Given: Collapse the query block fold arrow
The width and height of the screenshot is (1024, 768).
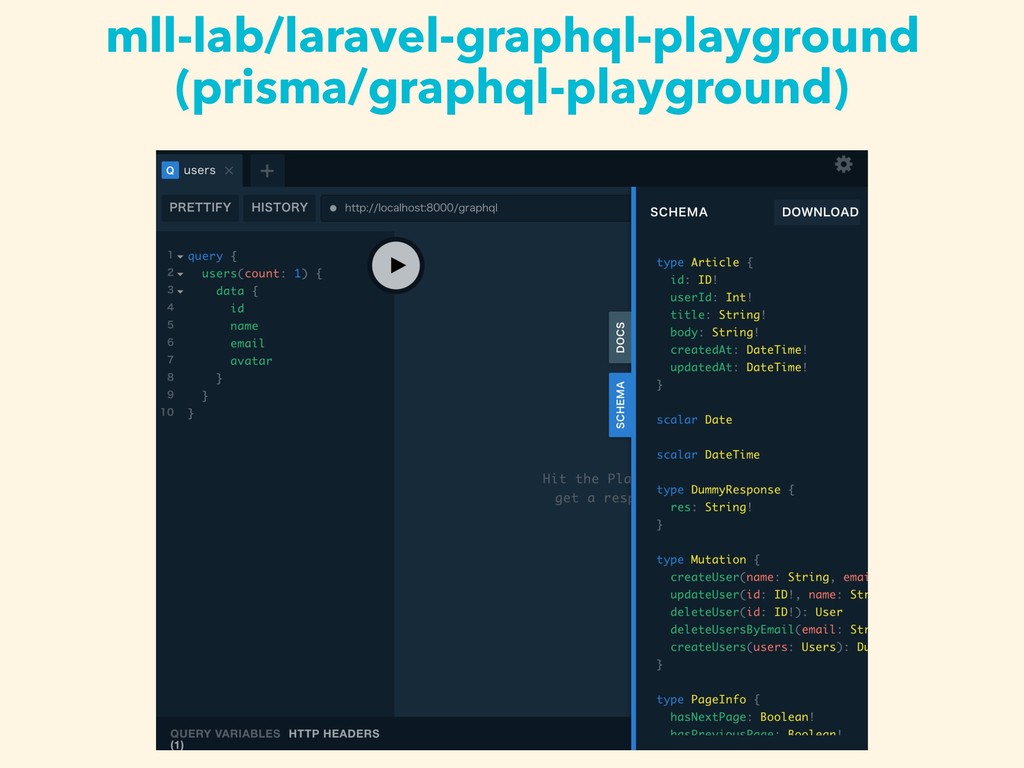Looking at the screenshot, I should click(x=180, y=257).
